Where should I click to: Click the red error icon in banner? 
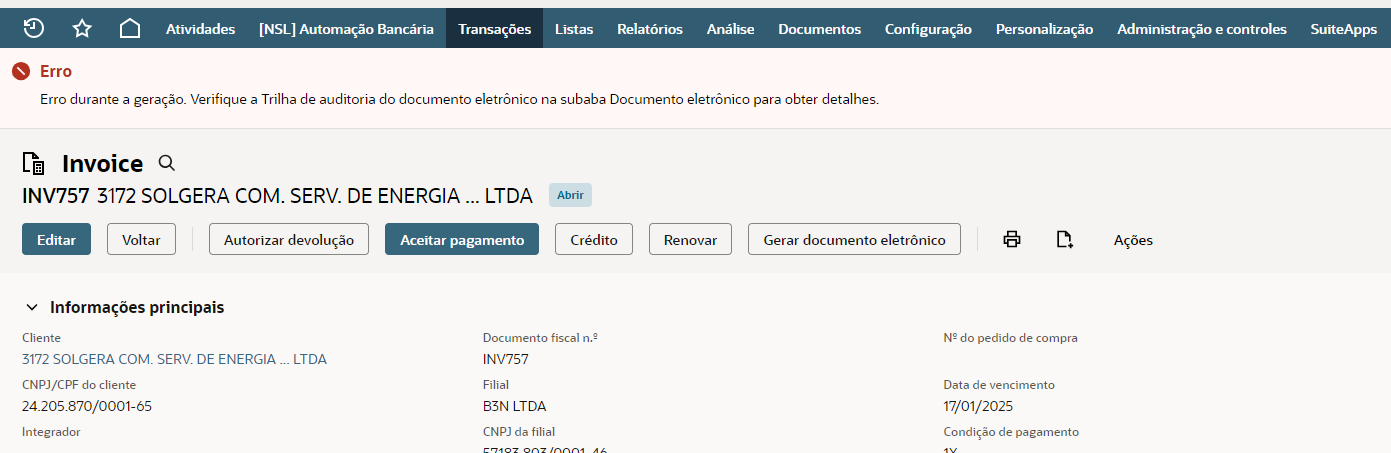tap(20, 72)
